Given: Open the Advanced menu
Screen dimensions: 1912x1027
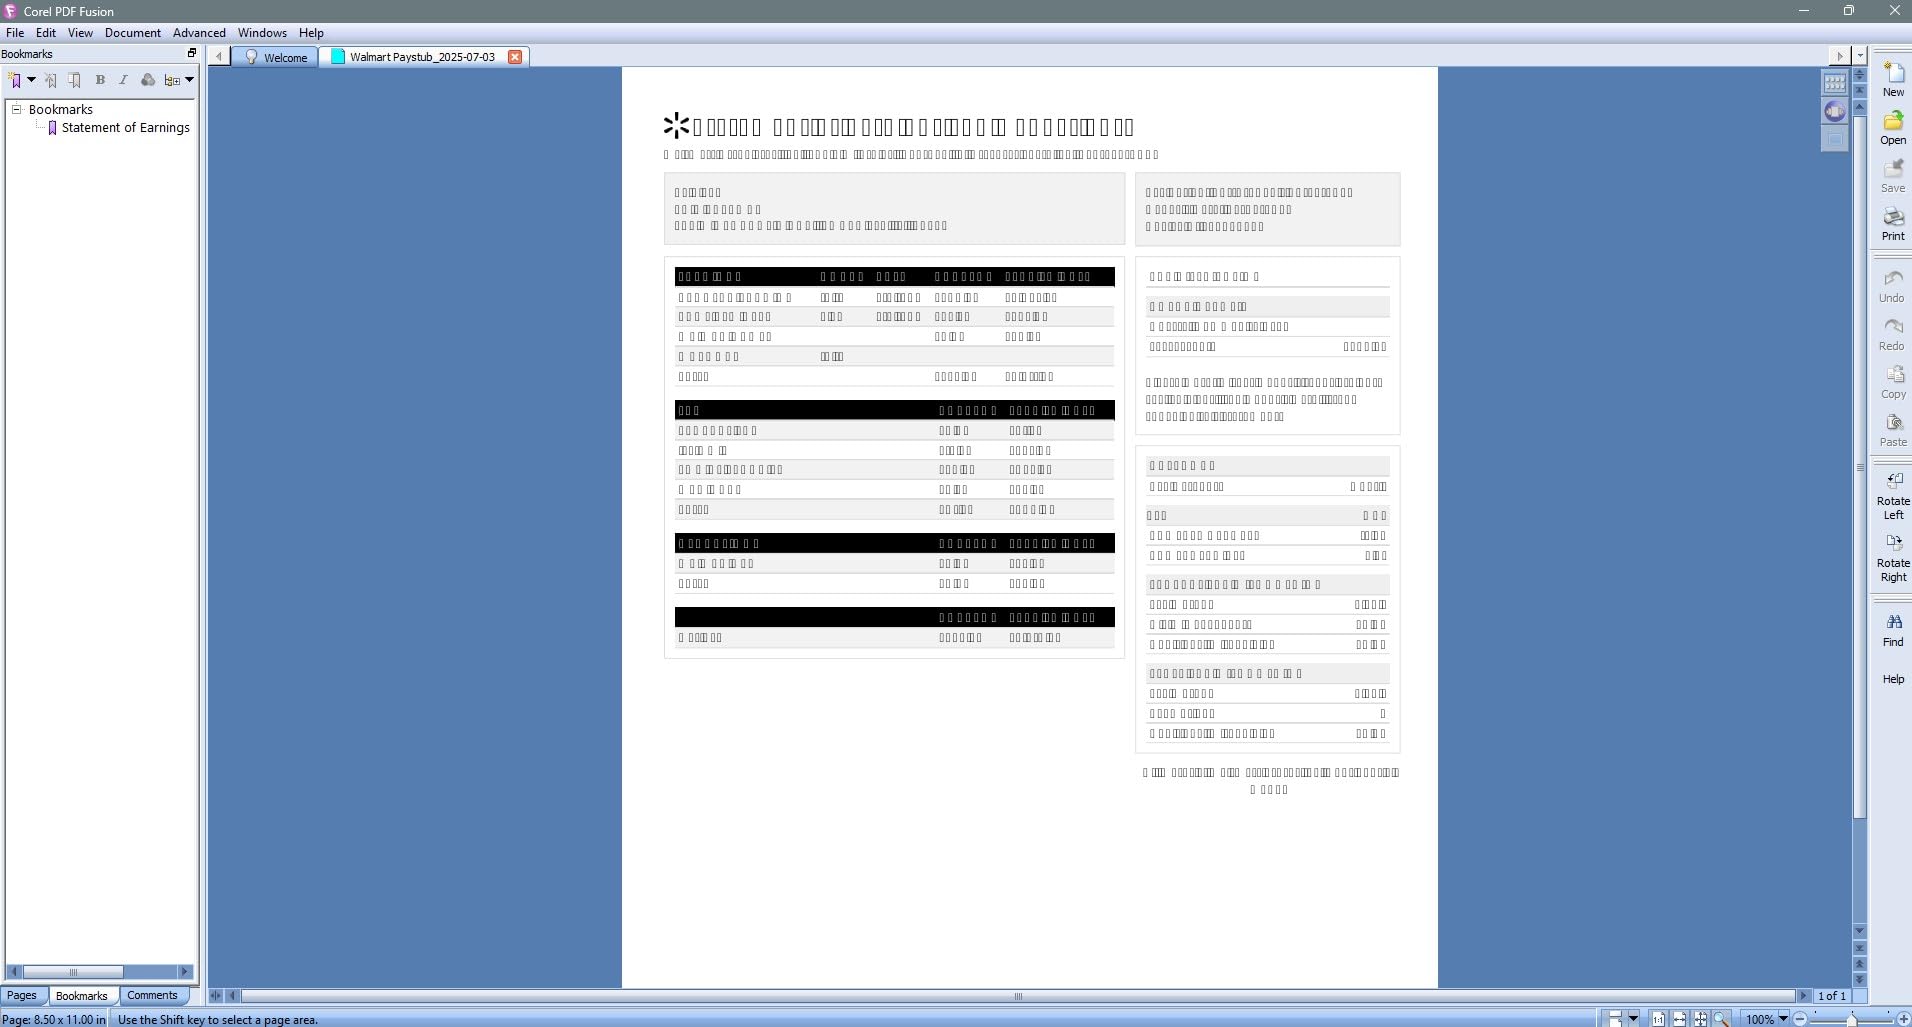Looking at the screenshot, I should pyautogui.click(x=199, y=33).
